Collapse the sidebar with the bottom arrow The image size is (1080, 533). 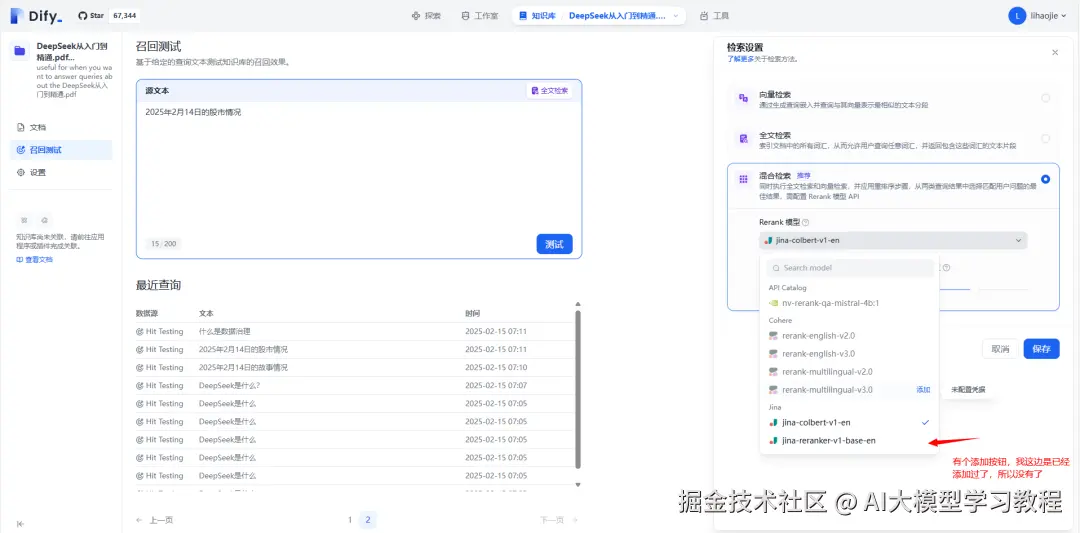point(21,524)
